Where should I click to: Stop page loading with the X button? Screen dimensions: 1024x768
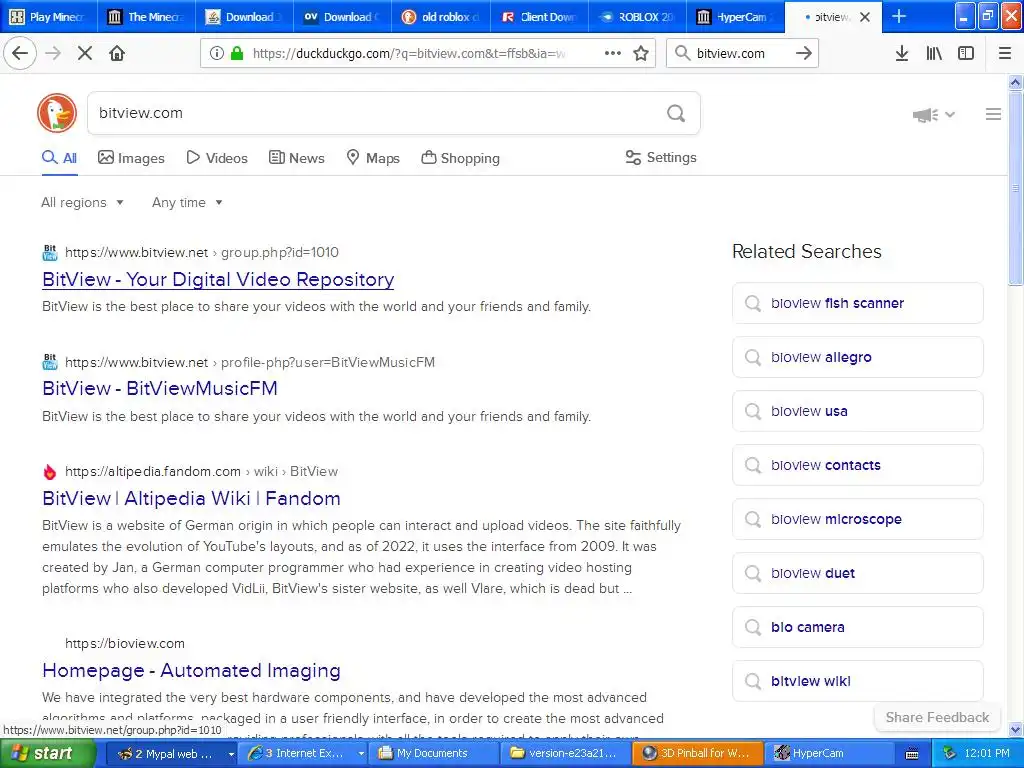pos(85,53)
